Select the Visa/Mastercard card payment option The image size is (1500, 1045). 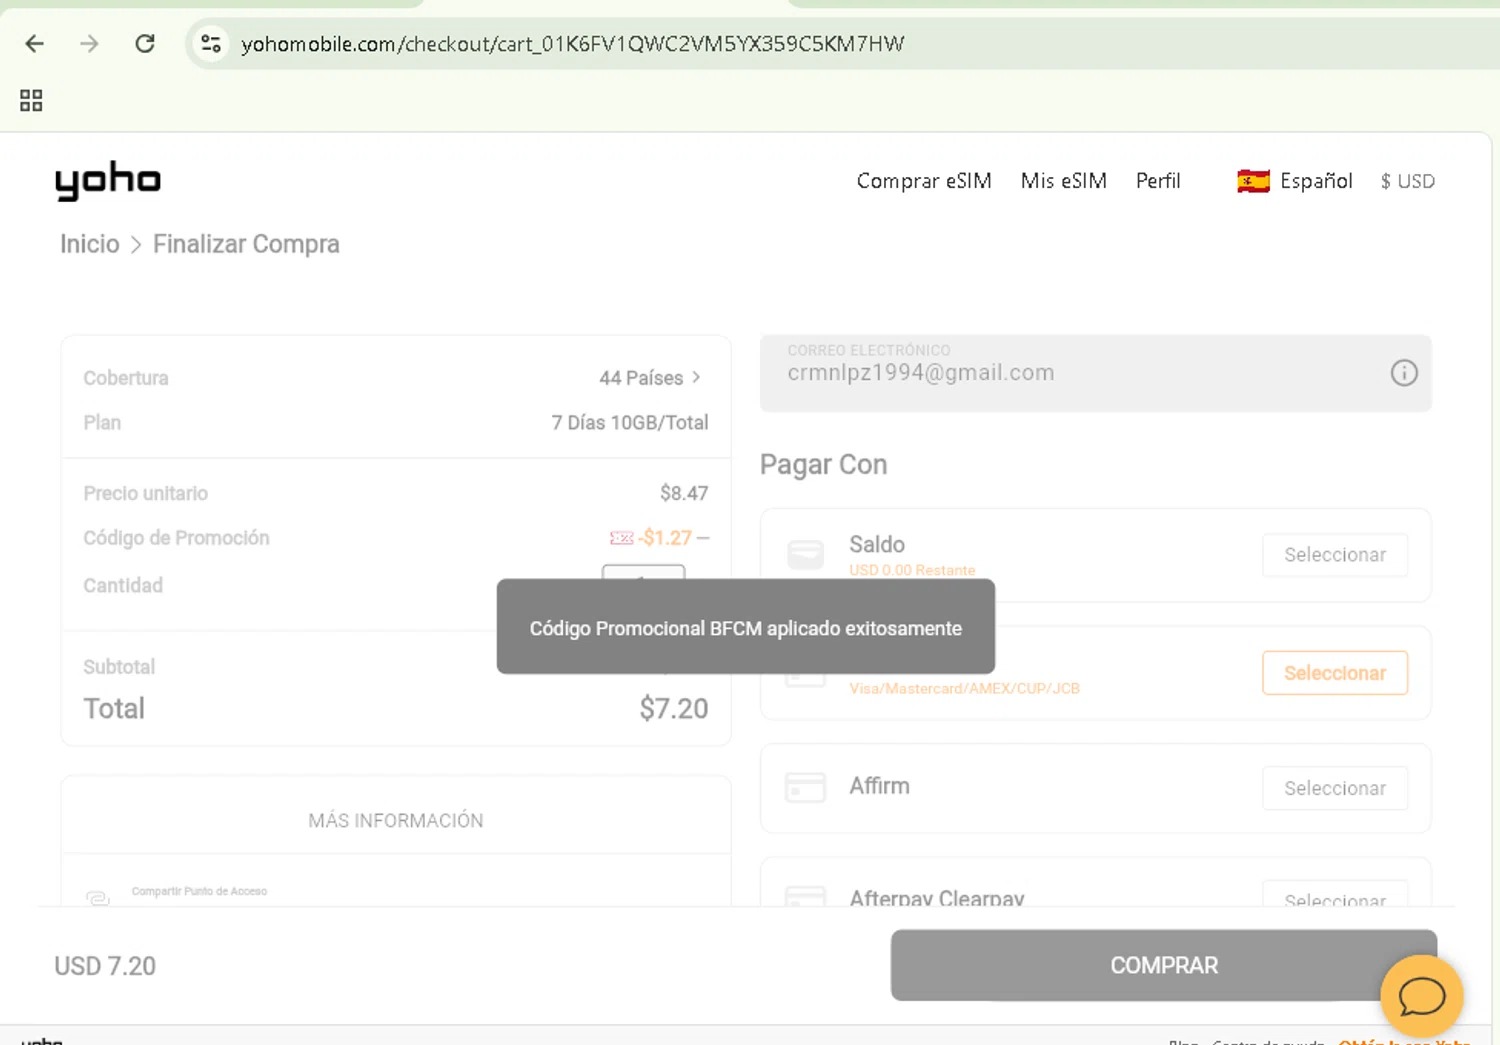pos(1335,673)
